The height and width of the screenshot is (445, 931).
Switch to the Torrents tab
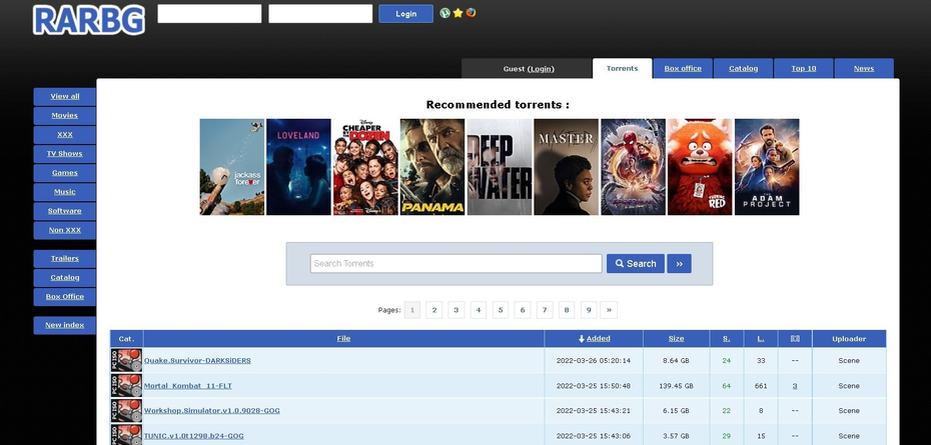click(622, 68)
